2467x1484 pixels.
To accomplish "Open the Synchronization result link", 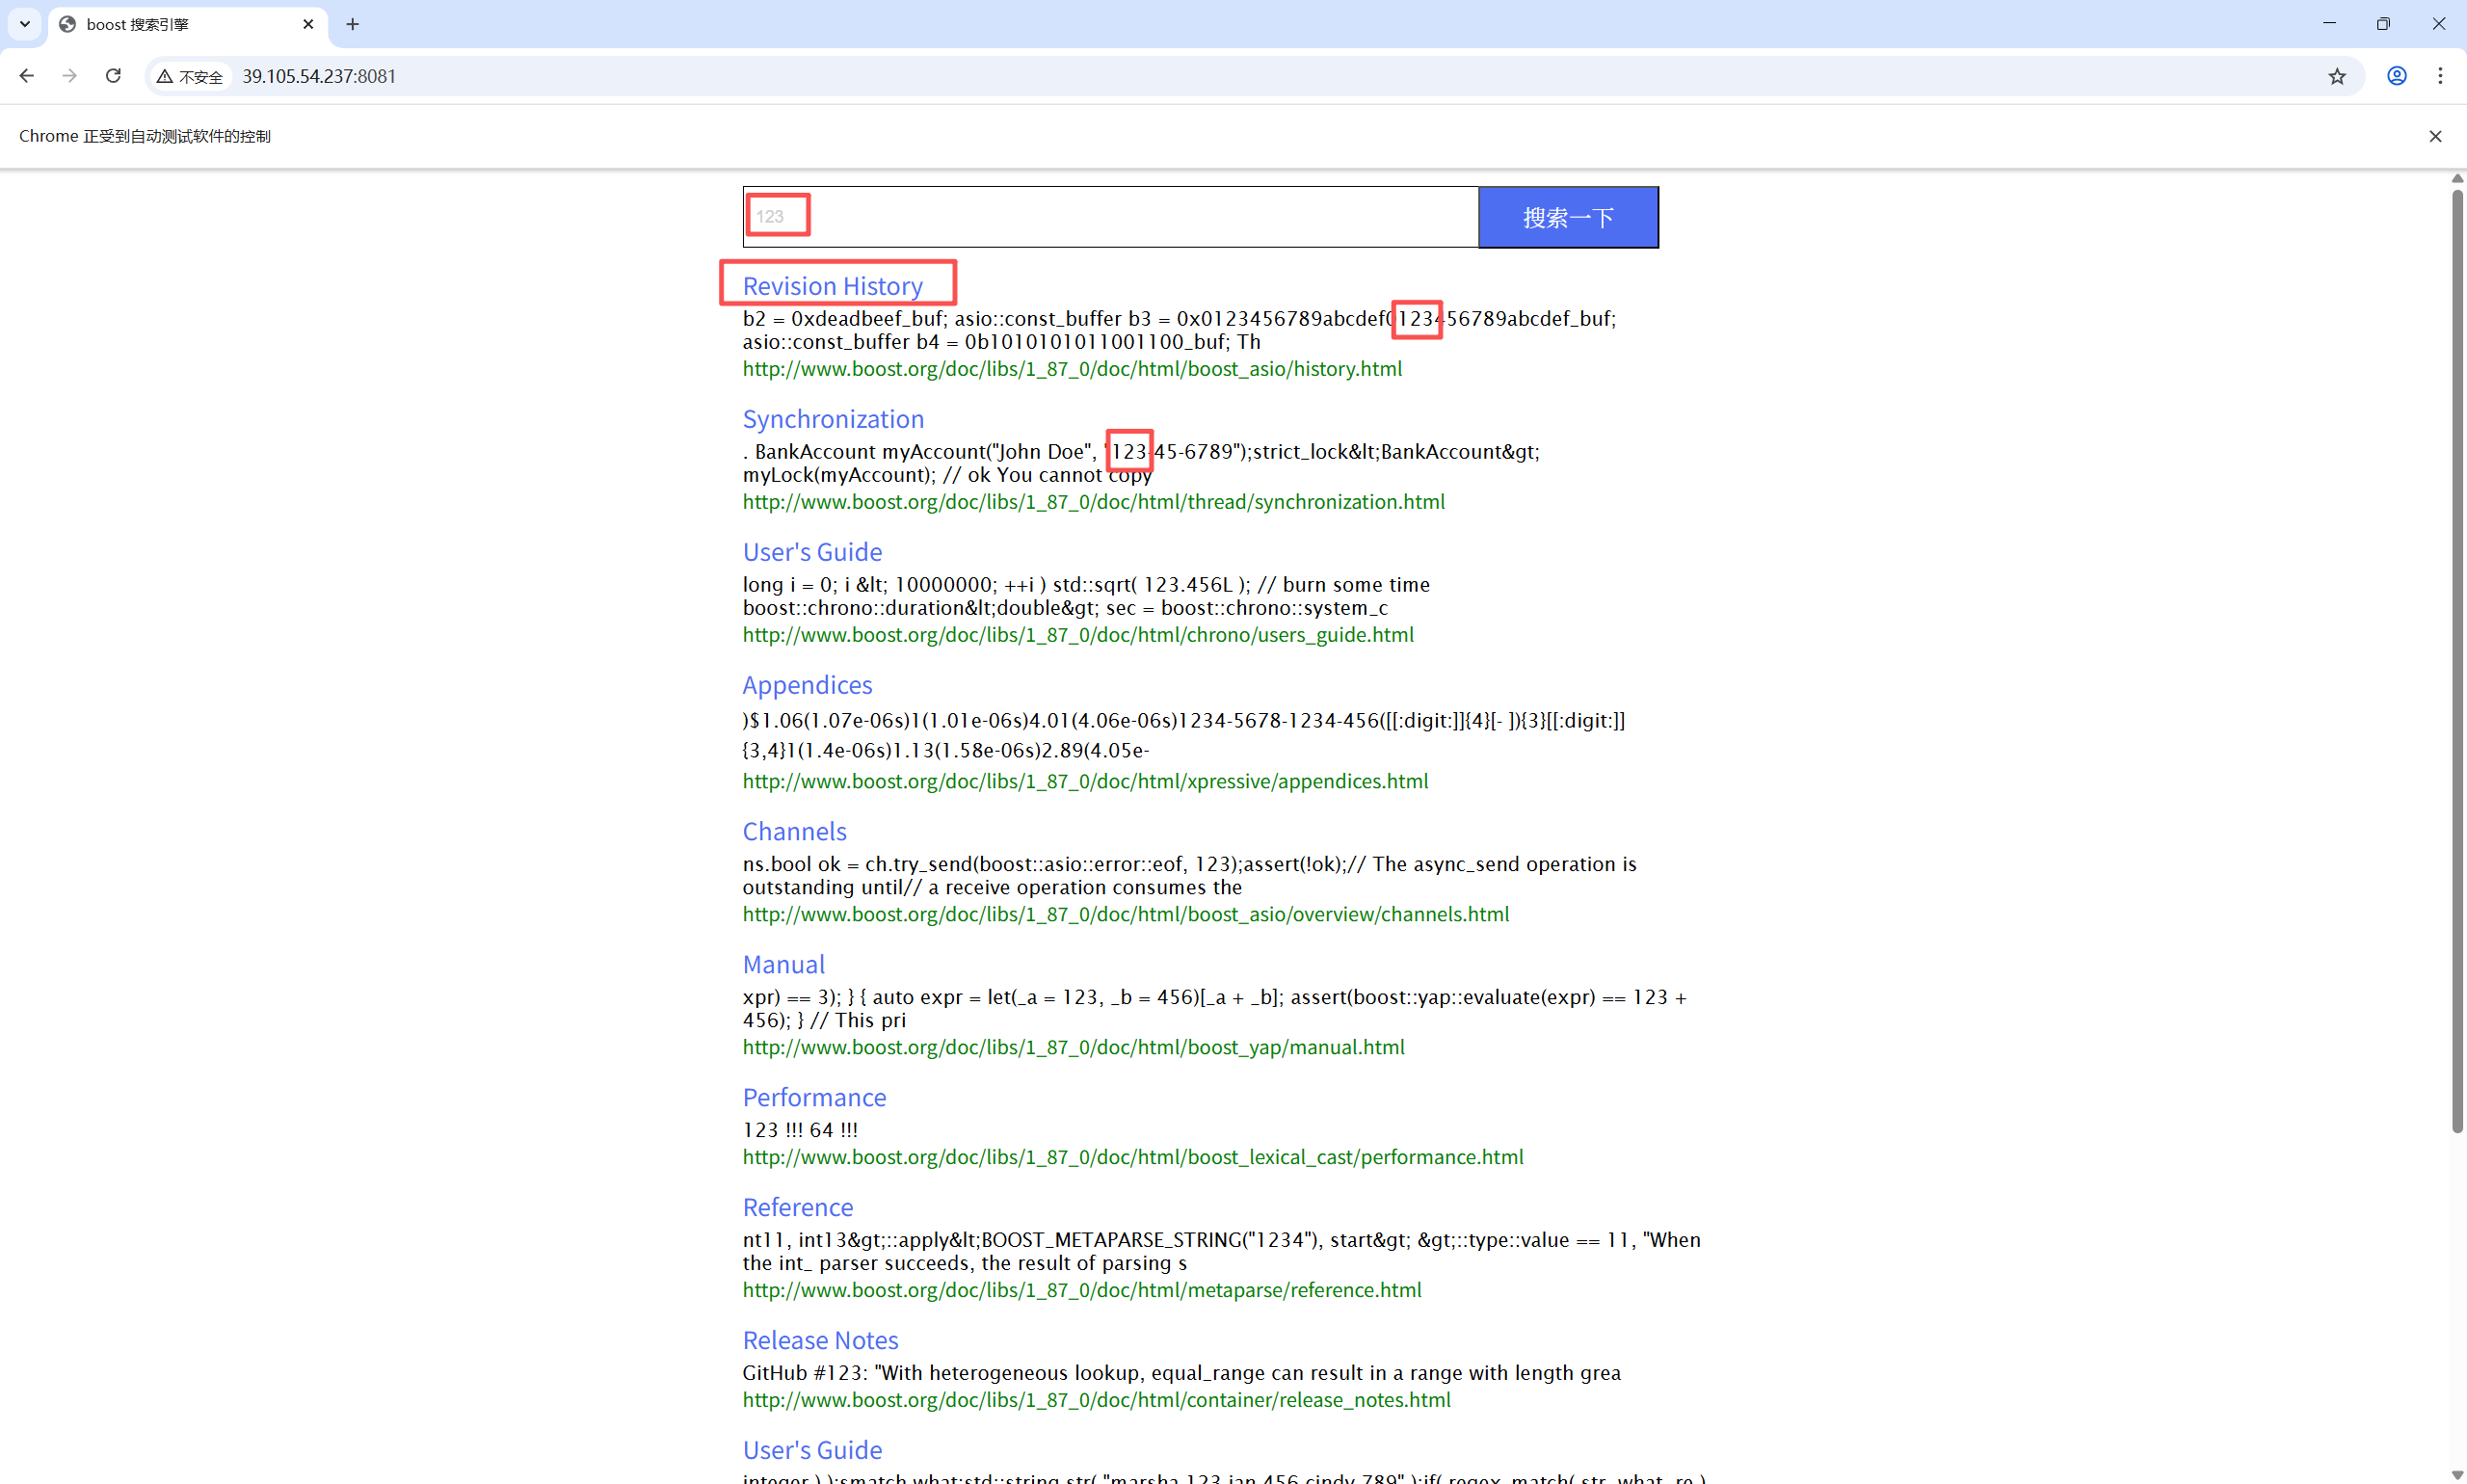I will 833,419.
